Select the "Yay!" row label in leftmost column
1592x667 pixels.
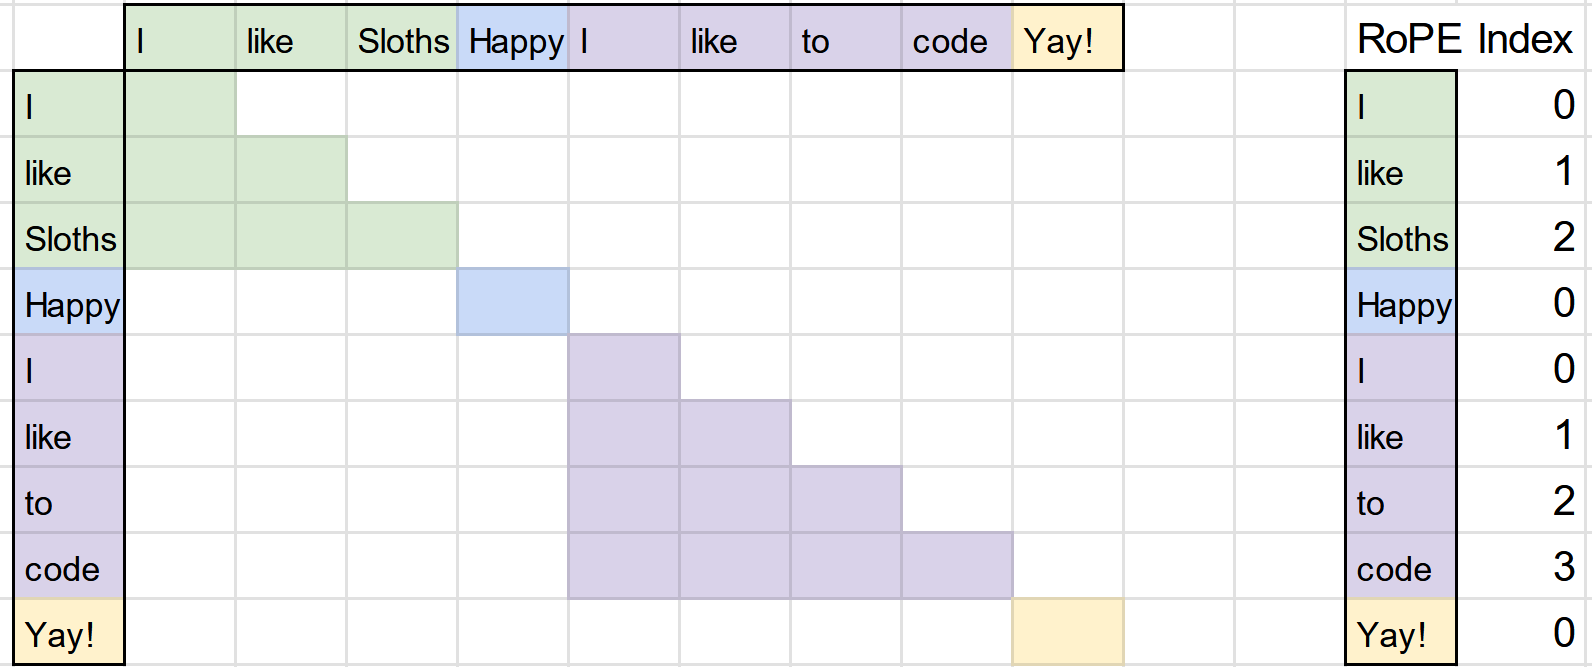(70, 634)
